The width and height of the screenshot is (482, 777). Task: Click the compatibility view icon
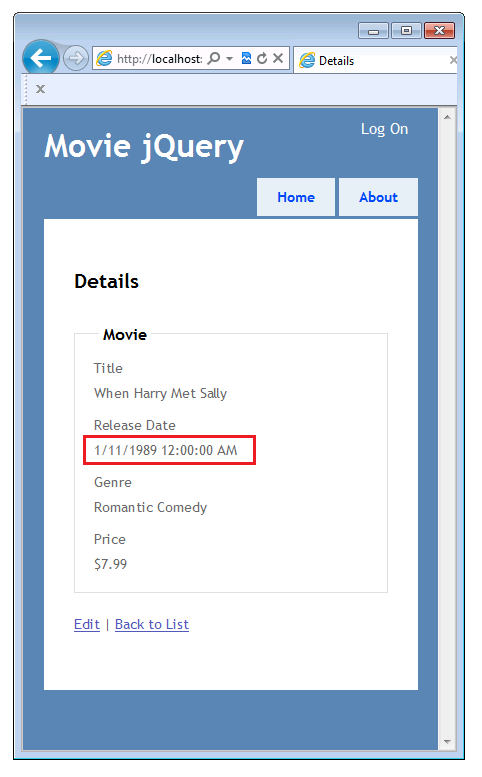(246, 58)
